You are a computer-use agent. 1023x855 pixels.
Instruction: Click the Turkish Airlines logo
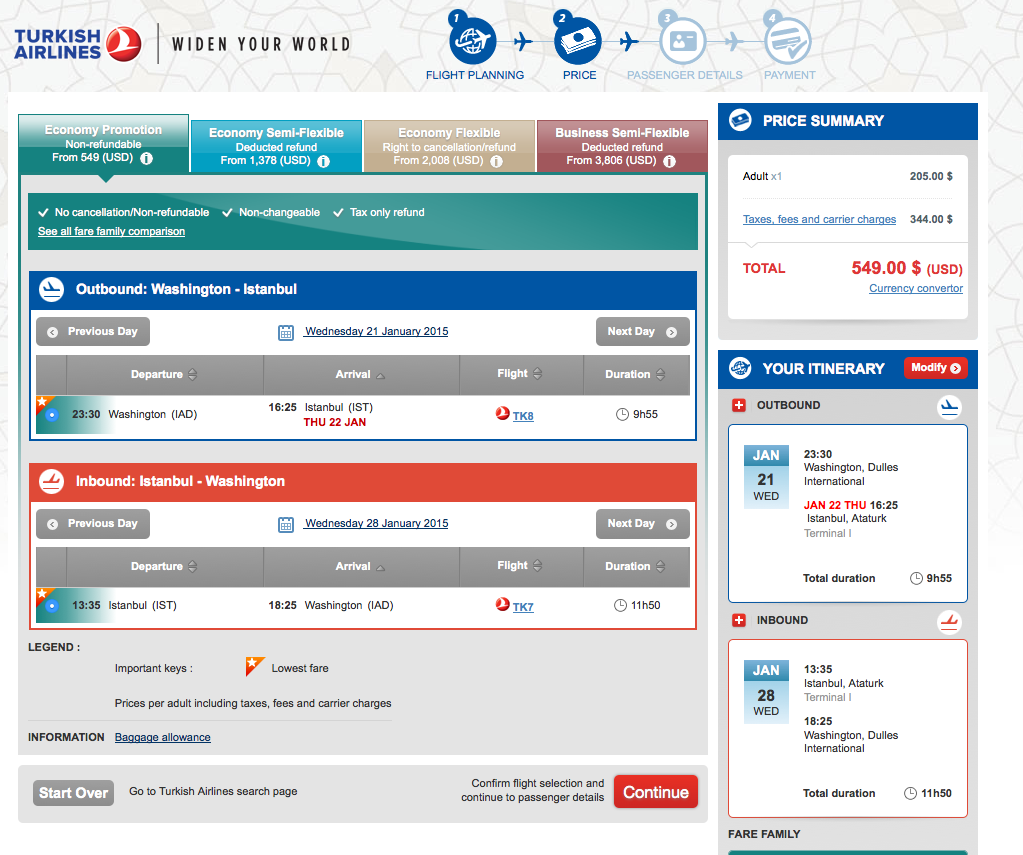(x=78, y=44)
